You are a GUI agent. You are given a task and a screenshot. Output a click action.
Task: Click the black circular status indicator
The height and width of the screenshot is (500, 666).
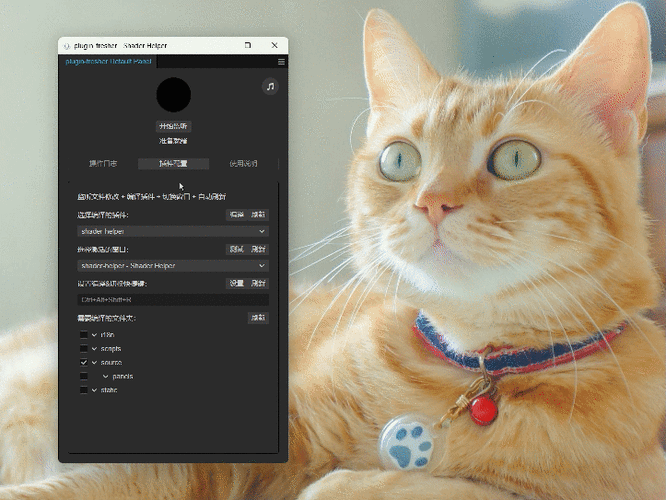coord(174,95)
